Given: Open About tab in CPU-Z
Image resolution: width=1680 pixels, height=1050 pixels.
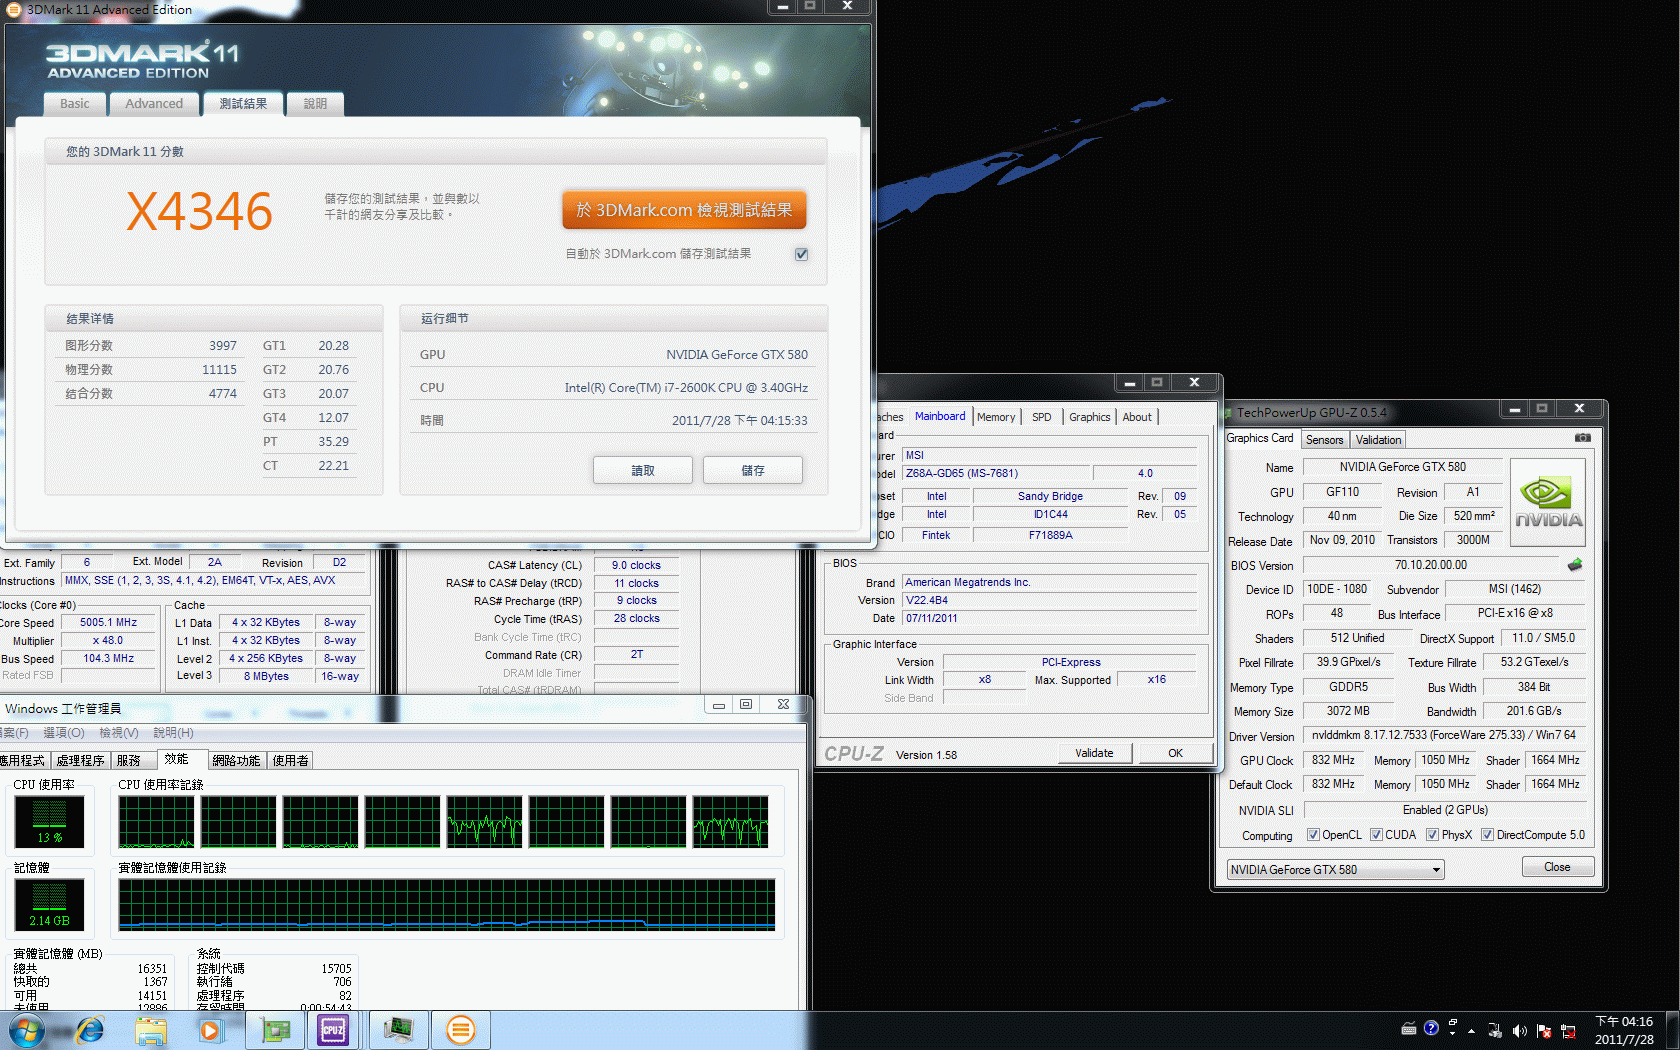Looking at the screenshot, I should 1137,417.
